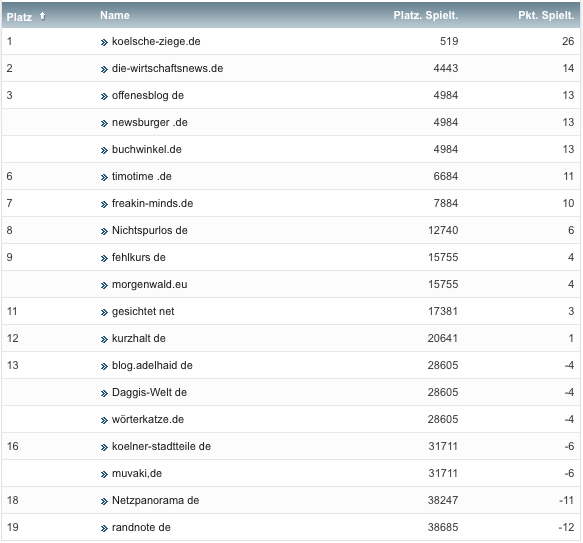Sort by the Name column header
The image size is (583, 543).
[x=115, y=15]
